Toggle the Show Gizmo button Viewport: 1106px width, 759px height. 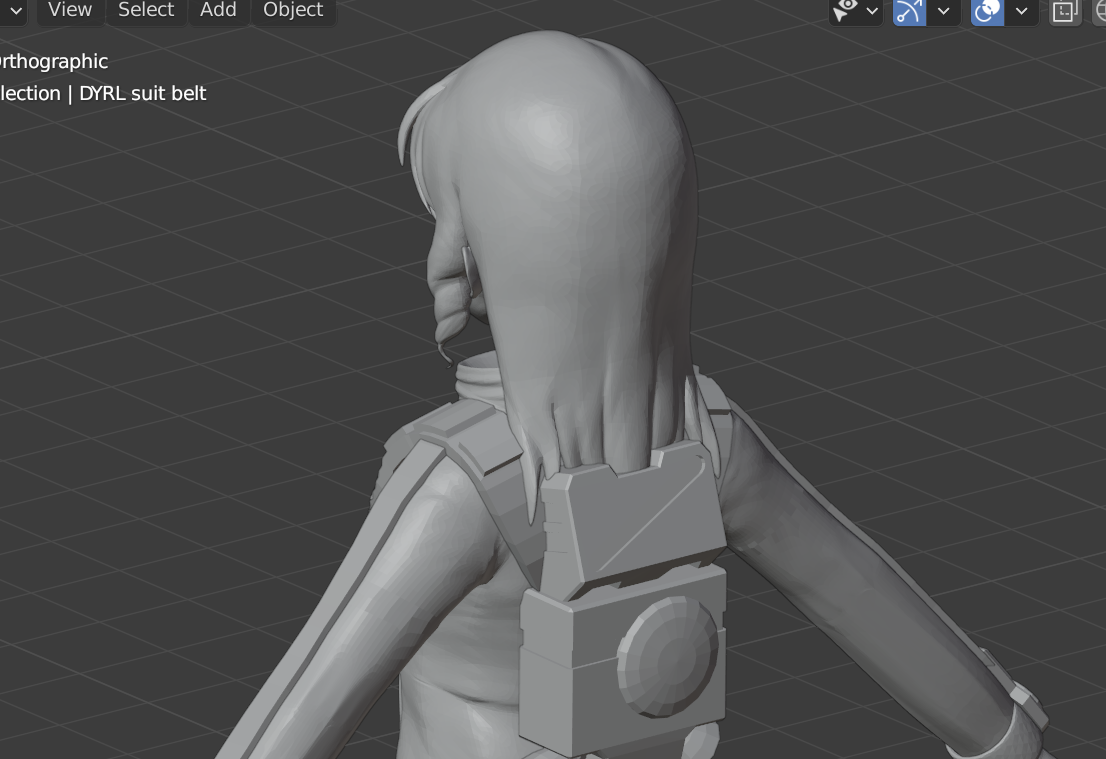(x=909, y=11)
